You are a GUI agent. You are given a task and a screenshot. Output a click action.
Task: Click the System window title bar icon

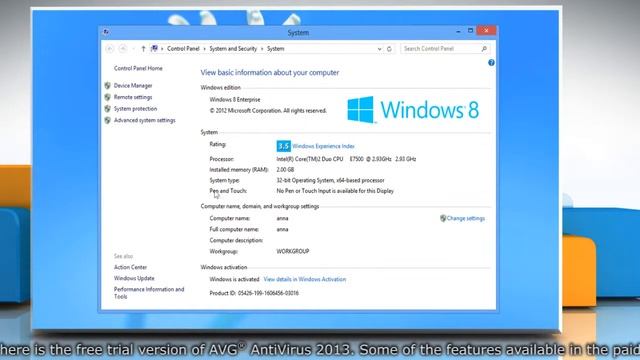point(106,32)
